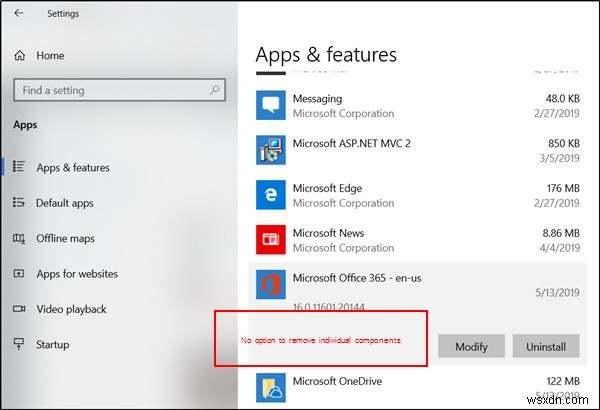Click the Microsoft OneDrive app icon
This screenshot has height=410, width=600.
pos(270,388)
